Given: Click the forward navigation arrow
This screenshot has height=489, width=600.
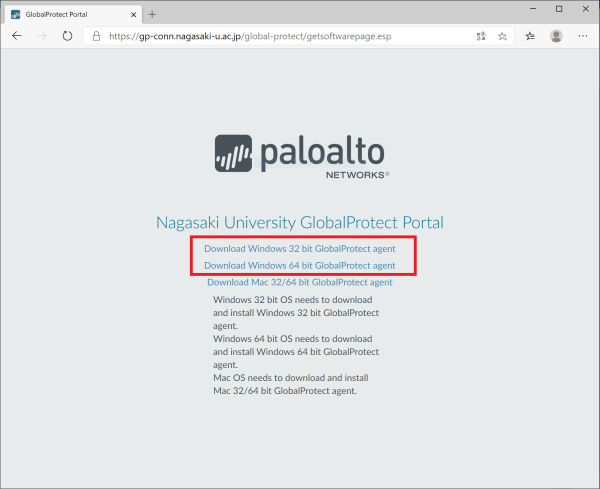Looking at the screenshot, I should point(42,35).
